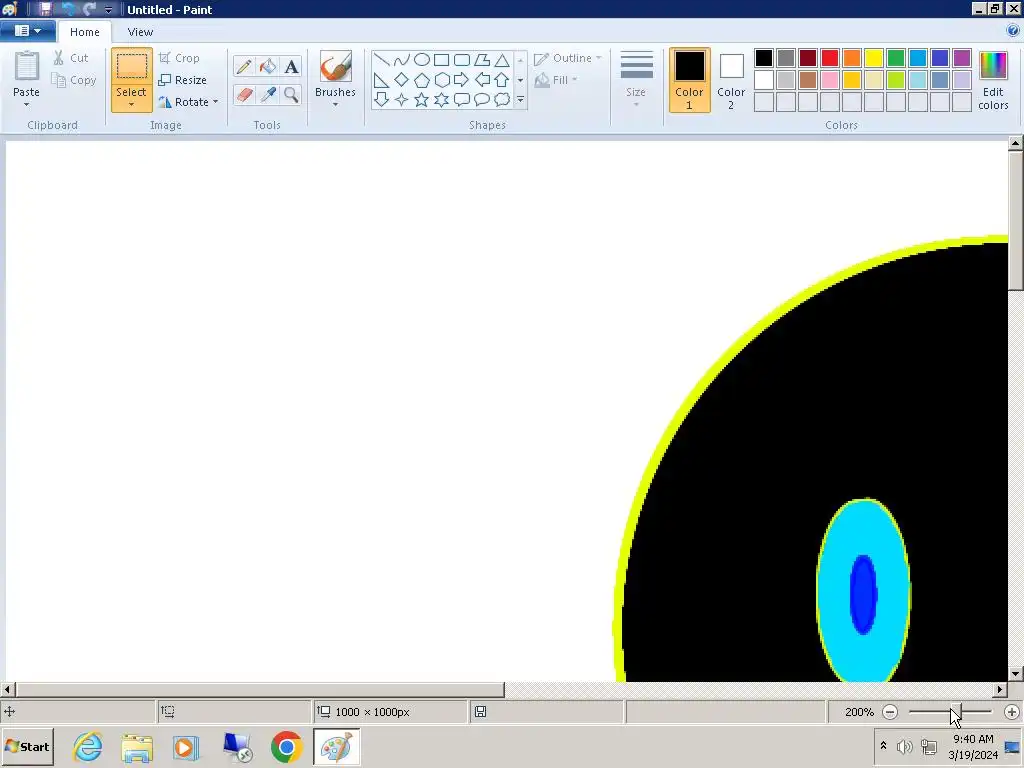The image size is (1024, 768).
Task: Select the Fill with color bucket tool
Action: tap(267, 67)
